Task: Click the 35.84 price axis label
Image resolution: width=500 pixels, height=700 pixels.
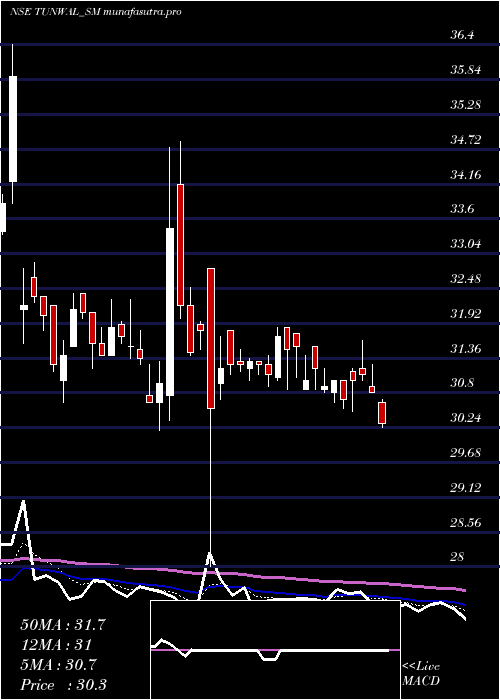Action: tap(466, 70)
